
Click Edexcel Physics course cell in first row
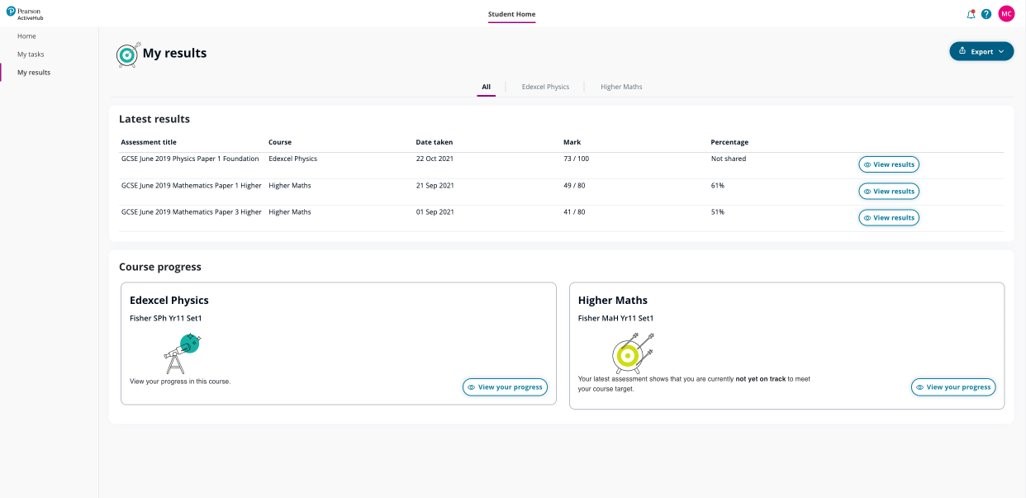tap(292, 159)
